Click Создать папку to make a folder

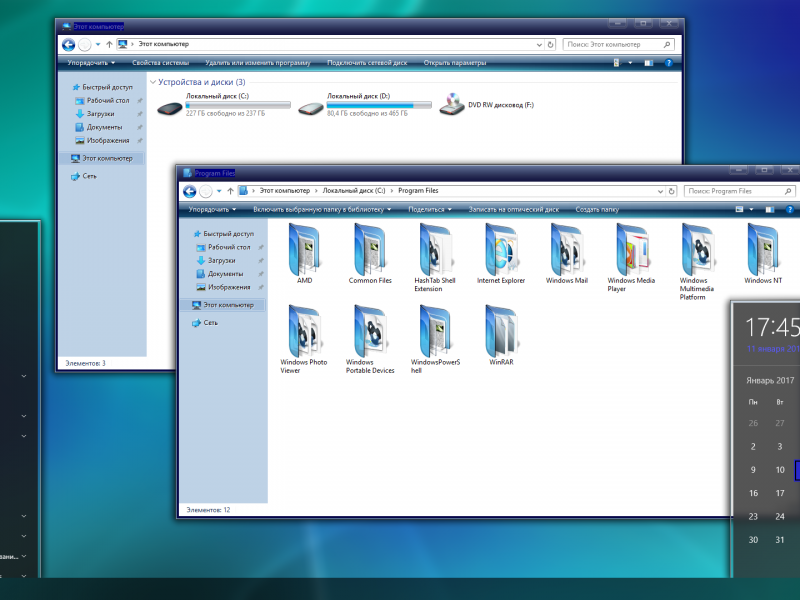(x=597, y=210)
